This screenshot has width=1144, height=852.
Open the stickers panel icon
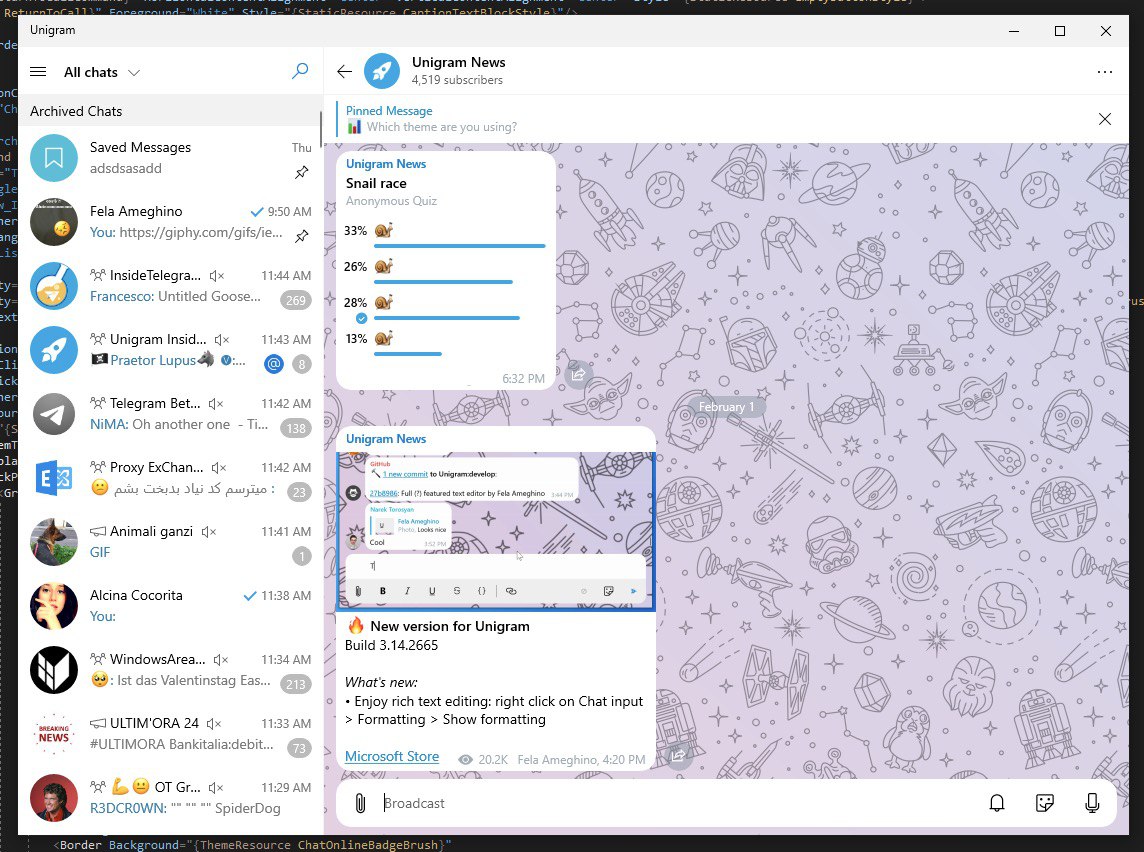pos(1044,803)
